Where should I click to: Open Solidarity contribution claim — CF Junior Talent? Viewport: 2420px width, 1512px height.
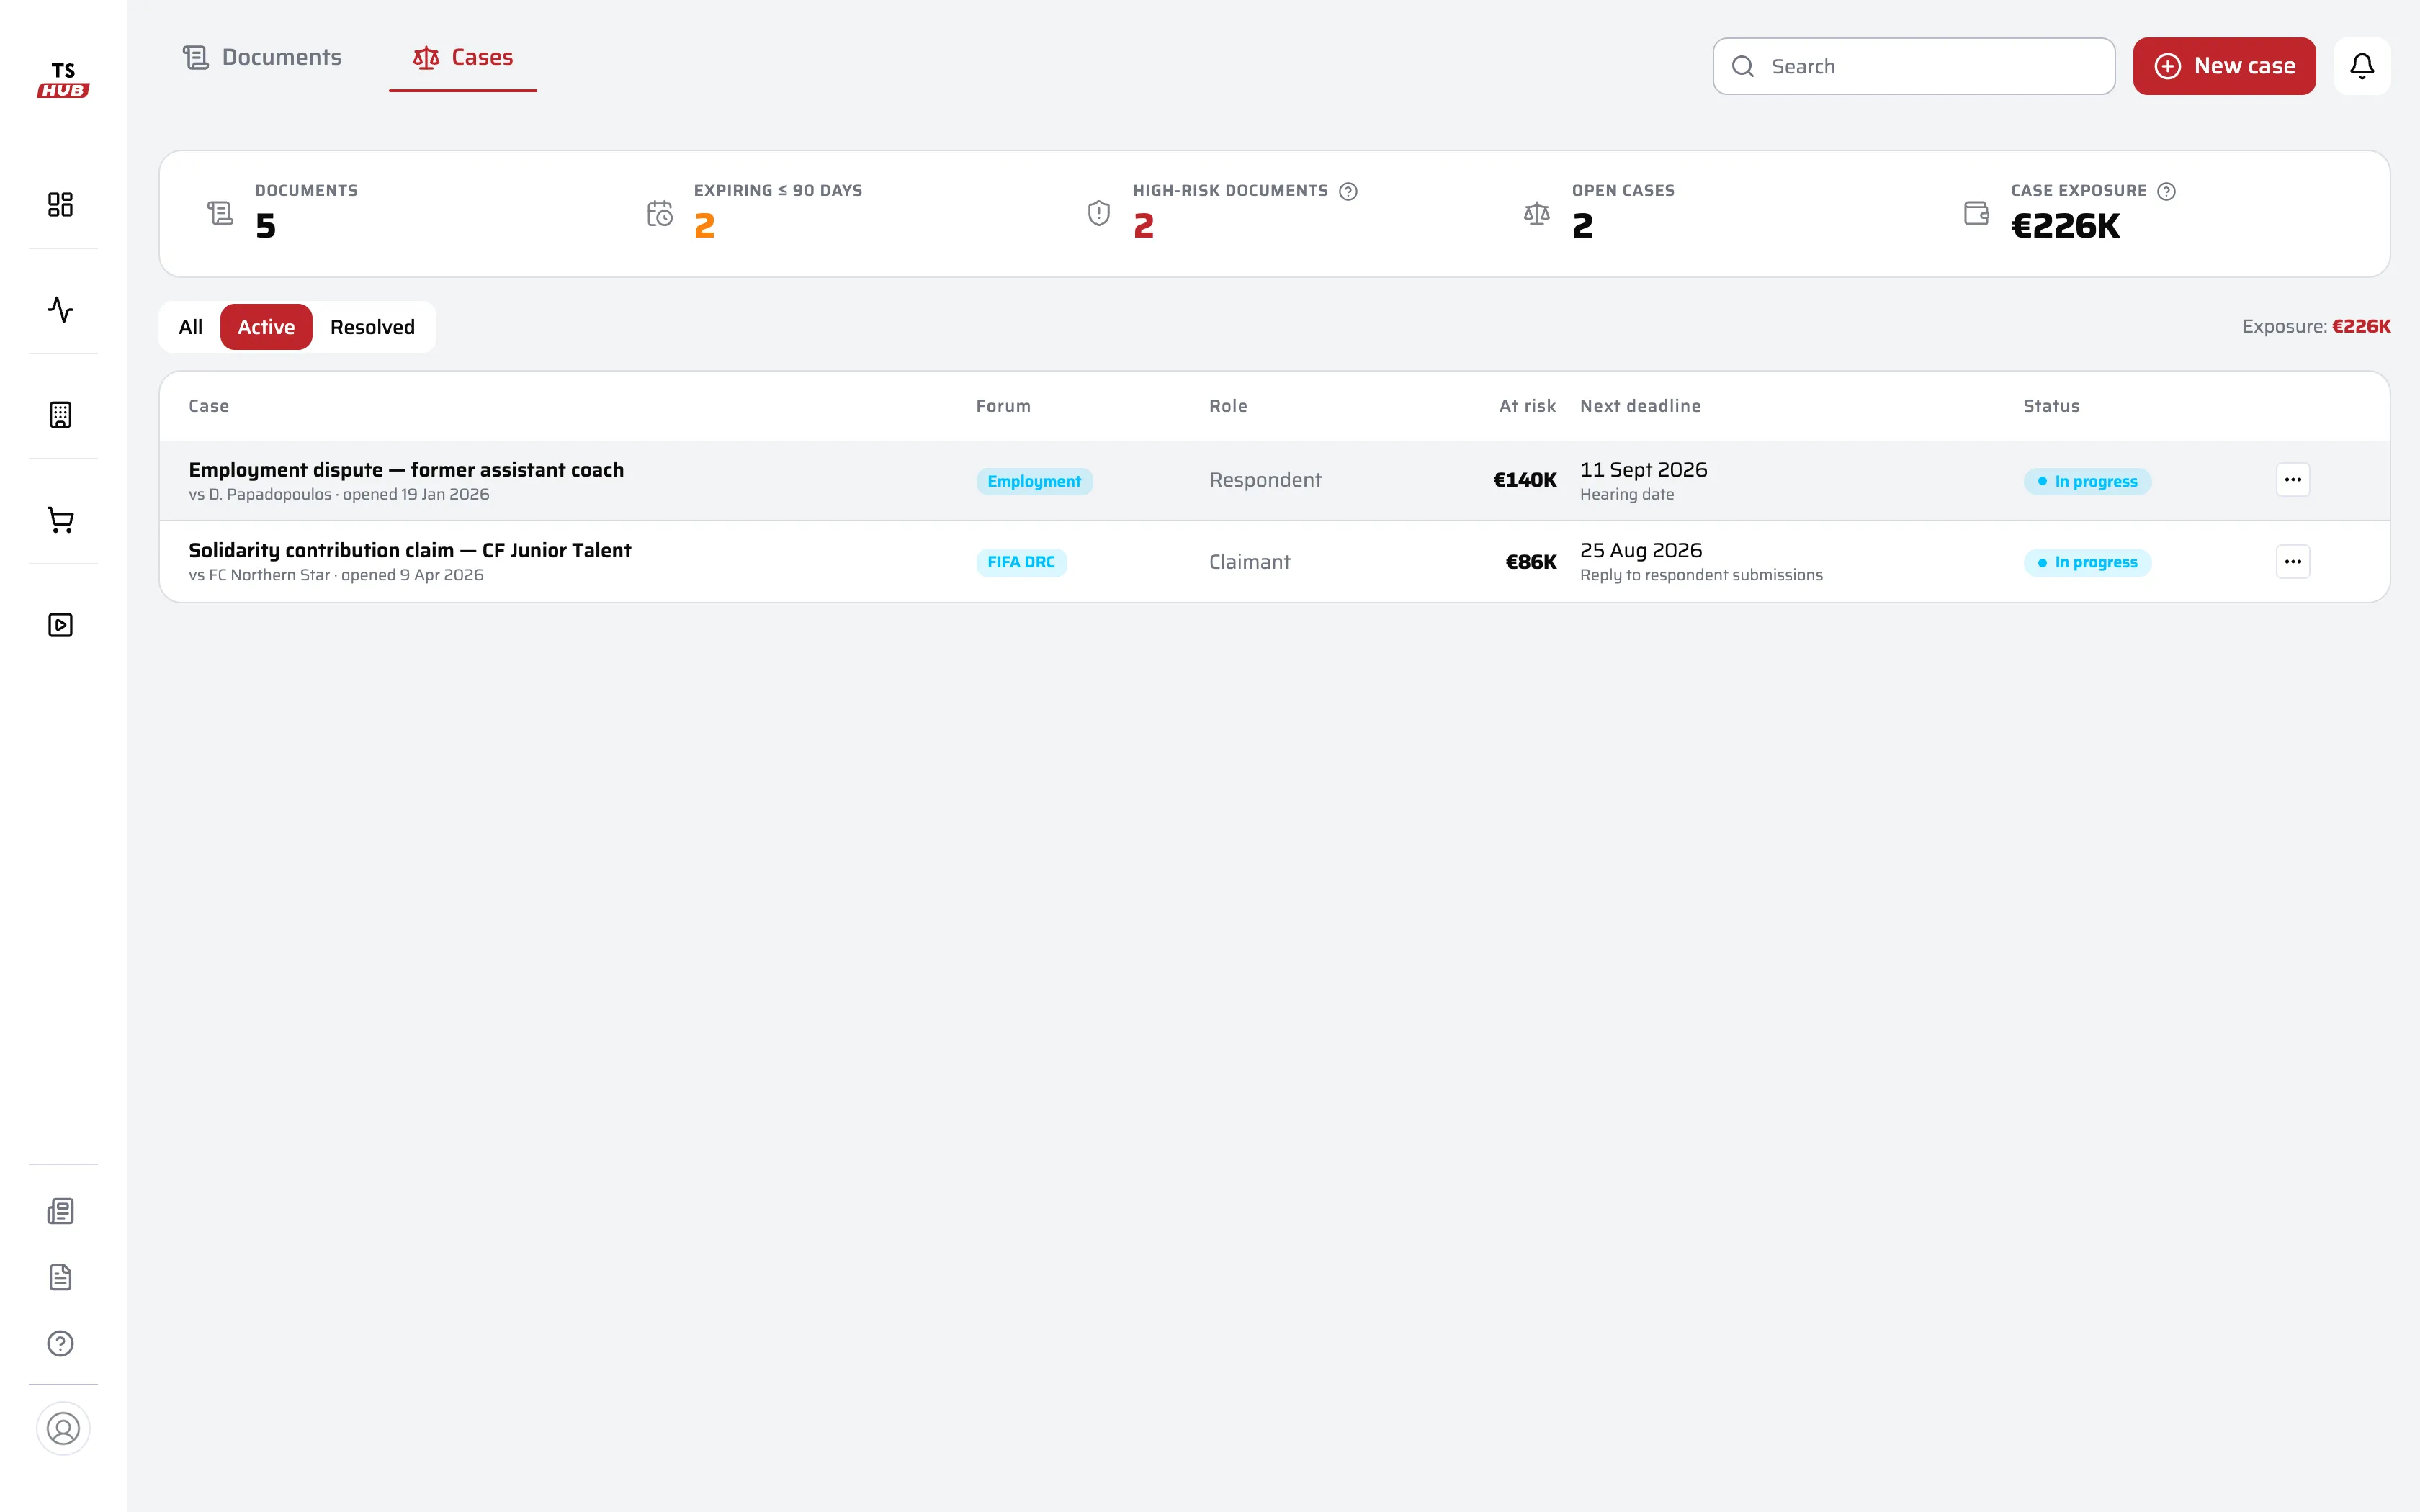coord(410,551)
